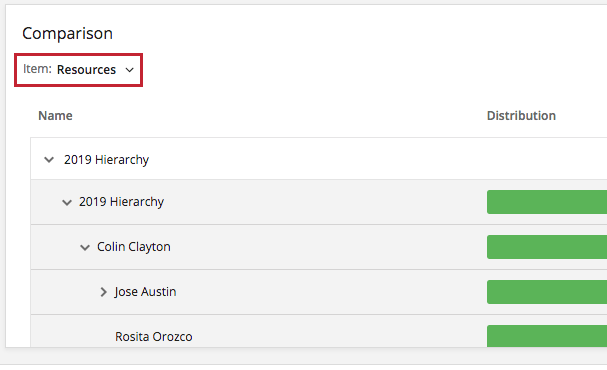Select the top 2019 Hierarchy label

pyautogui.click(x=106, y=159)
